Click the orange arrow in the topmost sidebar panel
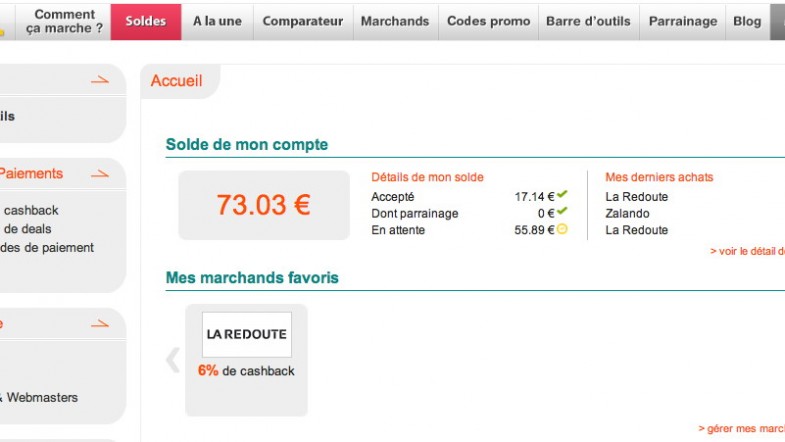785x442 pixels. (x=100, y=80)
